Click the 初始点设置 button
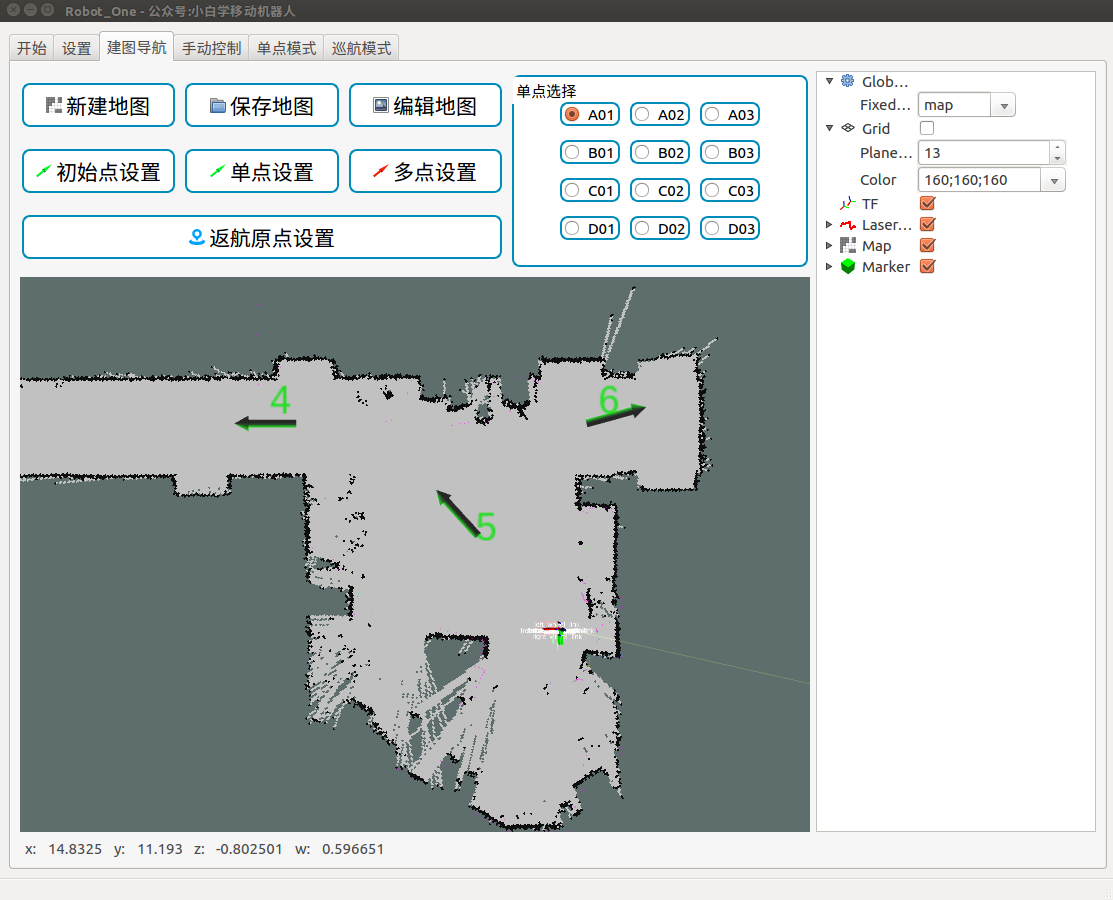Screen dimensions: 1113x900 (98, 171)
